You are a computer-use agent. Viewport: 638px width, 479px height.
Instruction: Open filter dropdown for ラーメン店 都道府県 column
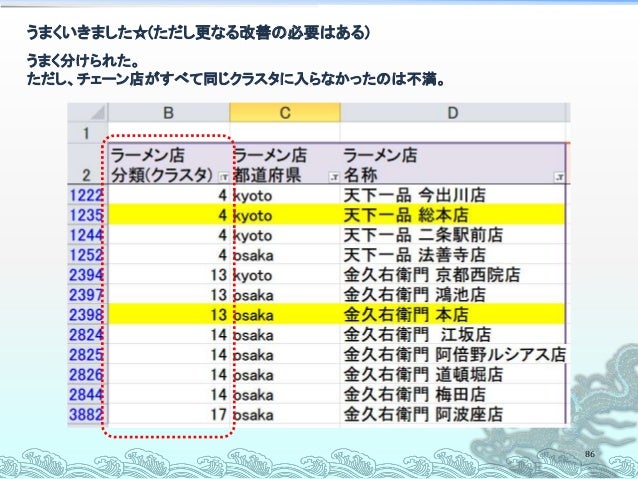coord(334,177)
